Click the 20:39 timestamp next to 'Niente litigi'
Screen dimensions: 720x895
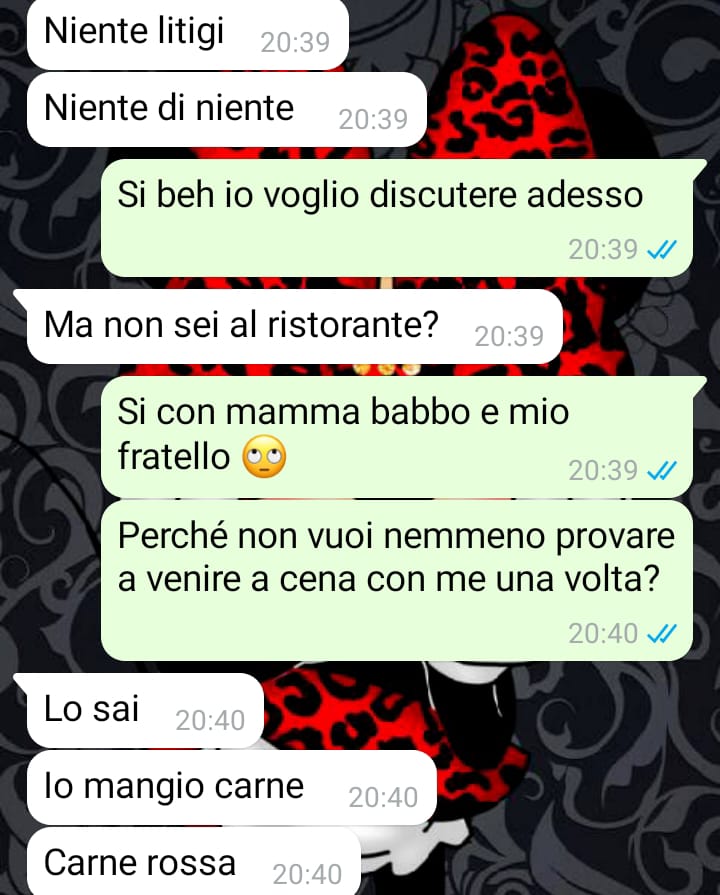[x=295, y=42]
